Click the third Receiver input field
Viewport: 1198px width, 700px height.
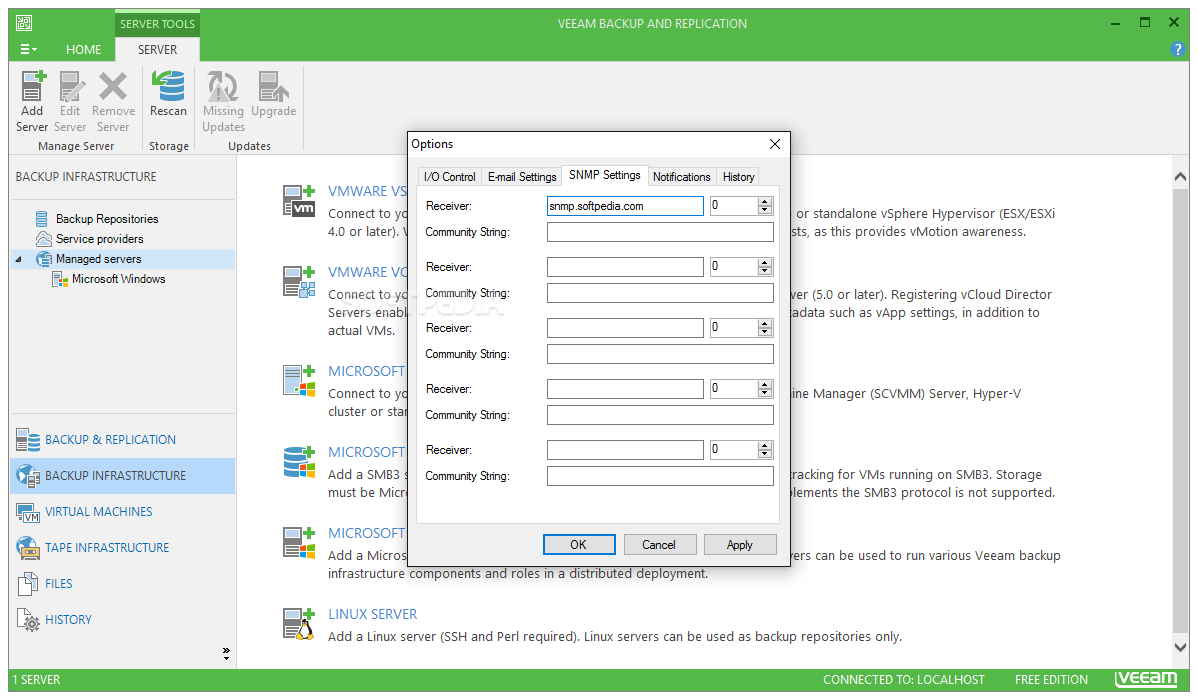(625, 328)
